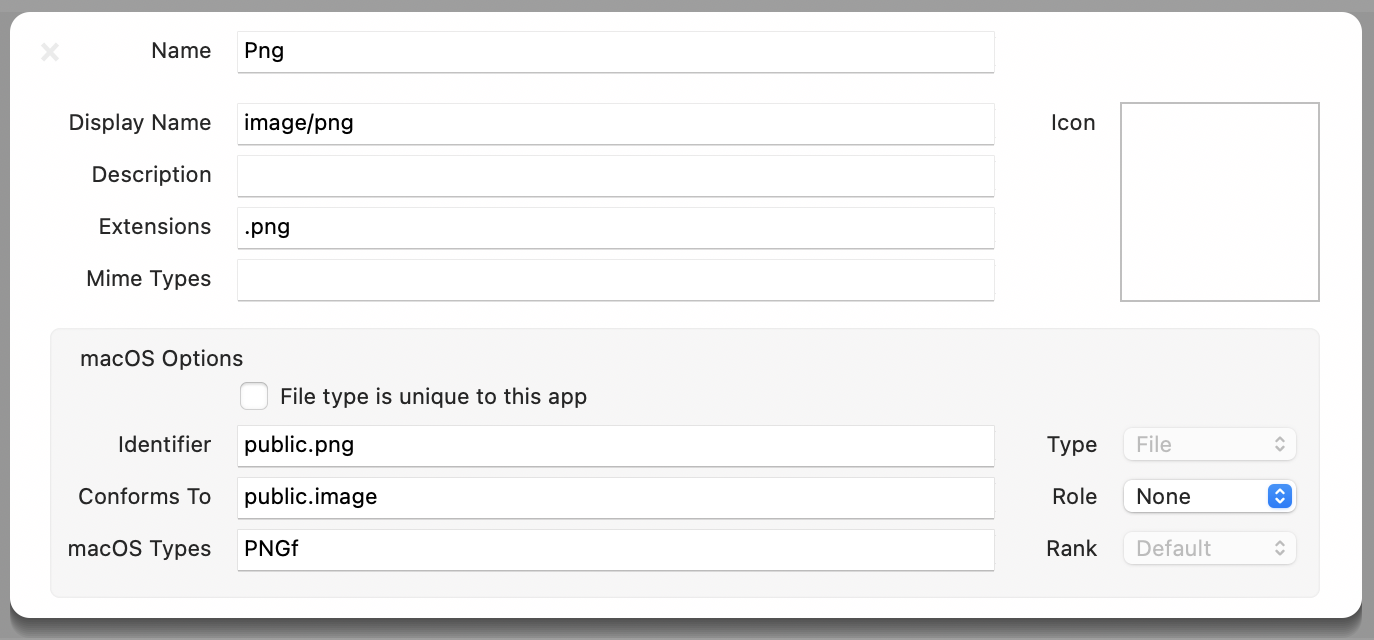This screenshot has width=1374, height=640.
Task: Click the Display Name field with 'image/png'
Action: [x=615, y=123]
